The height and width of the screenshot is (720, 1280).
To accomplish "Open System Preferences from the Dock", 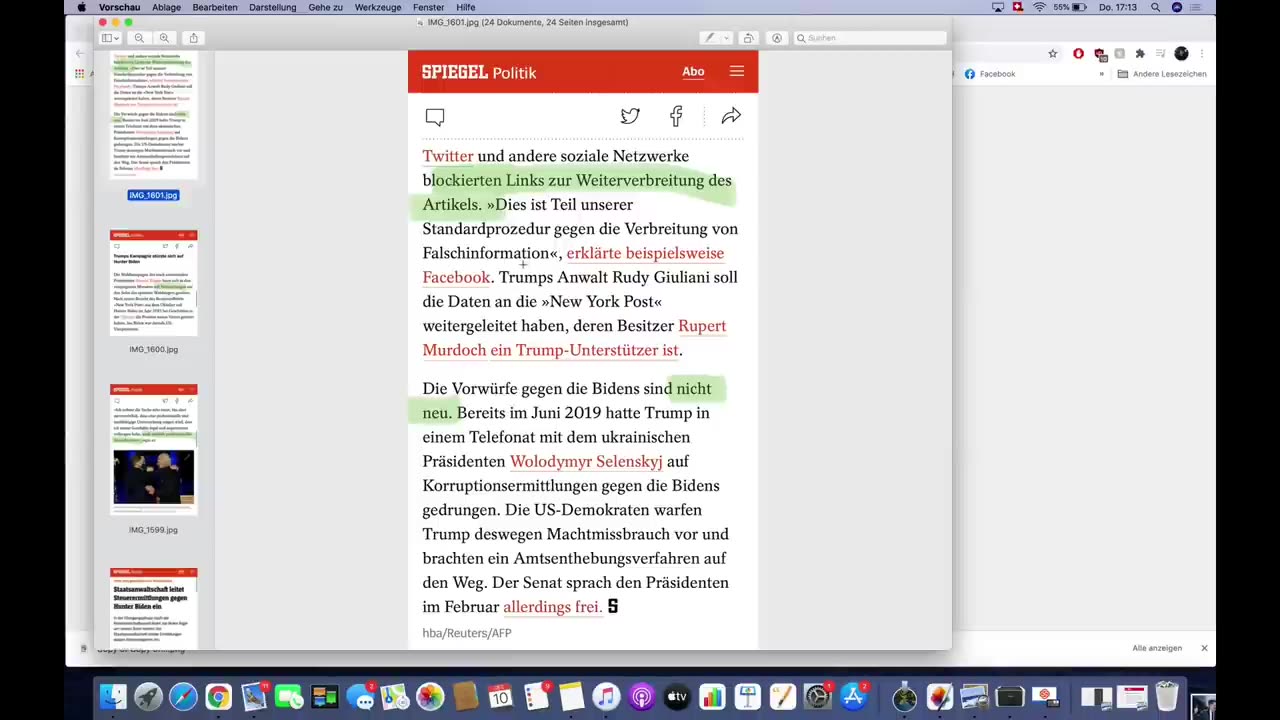I will (x=818, y=697).
